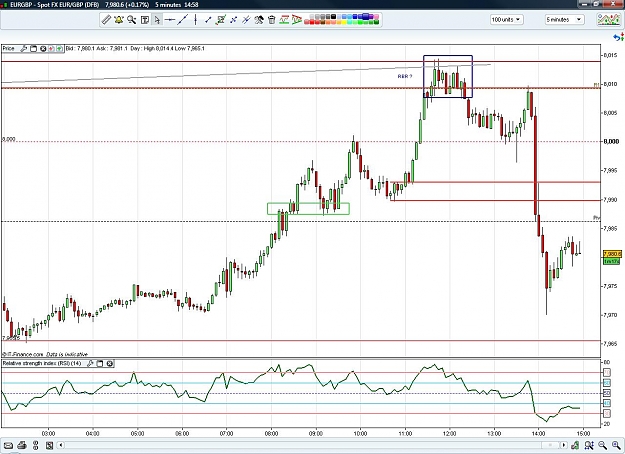The image size is (625, 454).
Task: Print the chart using printer icon
Action: coord(22,445)
